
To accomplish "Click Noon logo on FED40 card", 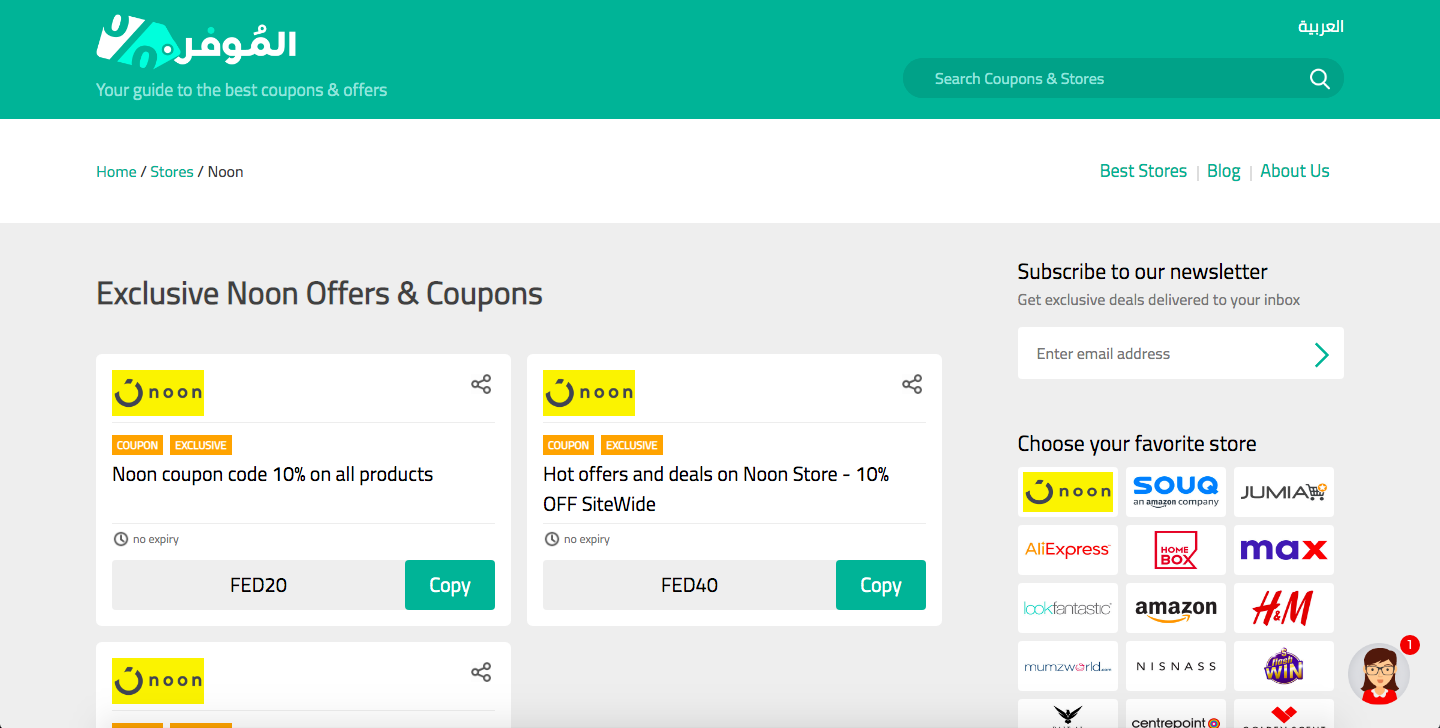I will pyautogui.click(x=589, y=393).
